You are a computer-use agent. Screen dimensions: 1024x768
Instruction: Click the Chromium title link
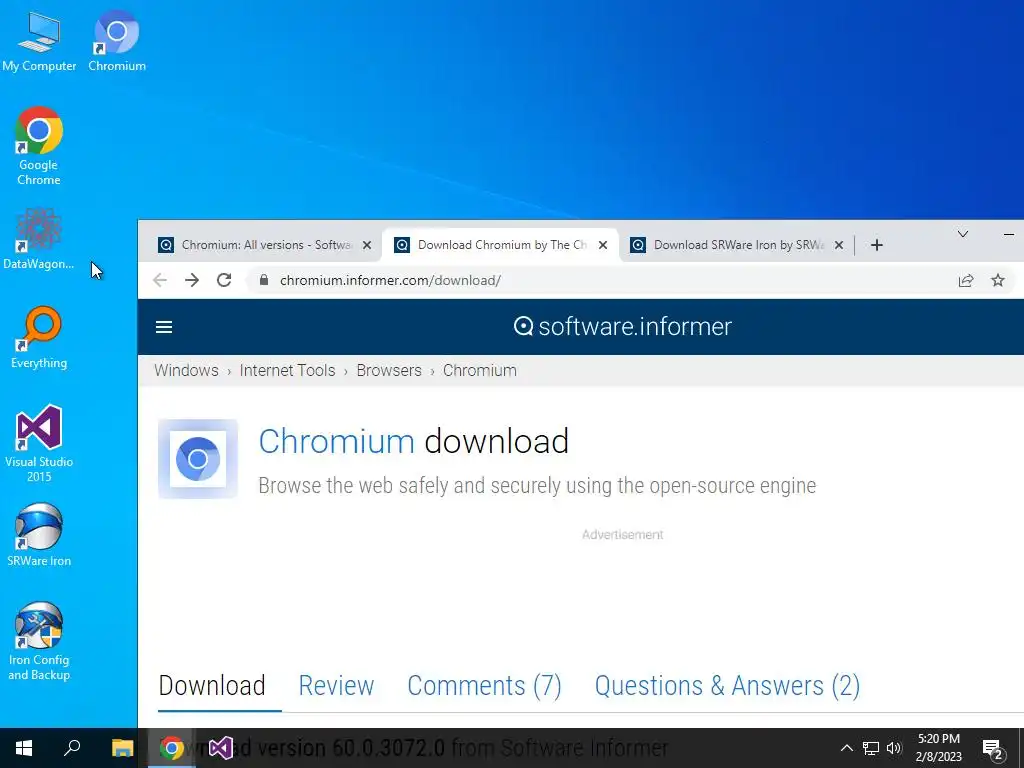click(336, 441)
